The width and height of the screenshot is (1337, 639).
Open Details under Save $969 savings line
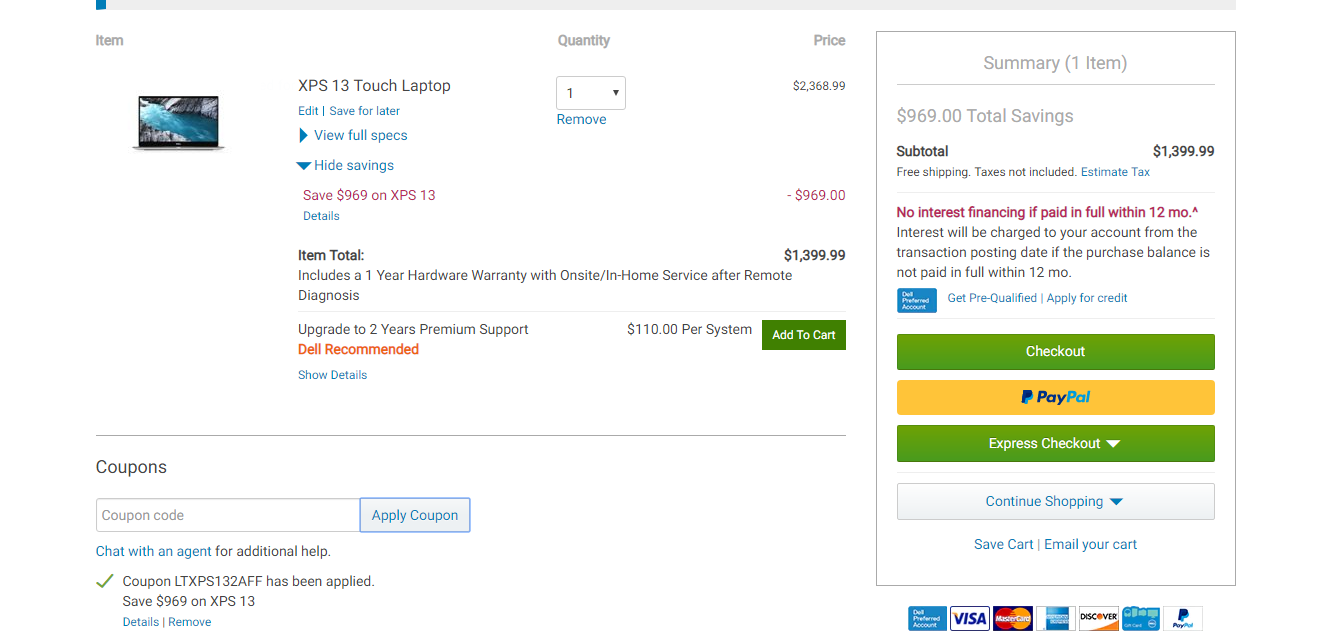(x=321, y=216)
